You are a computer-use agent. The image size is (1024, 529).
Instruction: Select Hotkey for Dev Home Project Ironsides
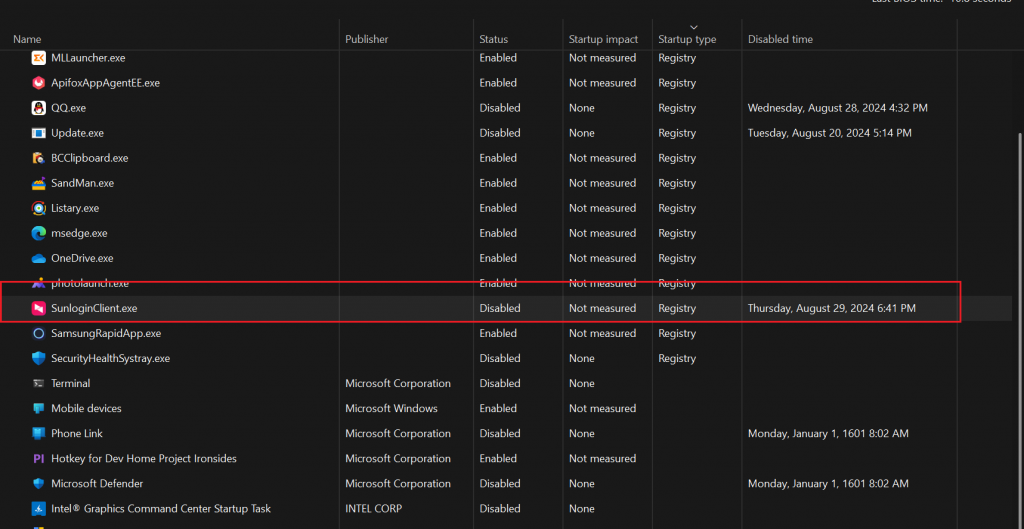144,459
